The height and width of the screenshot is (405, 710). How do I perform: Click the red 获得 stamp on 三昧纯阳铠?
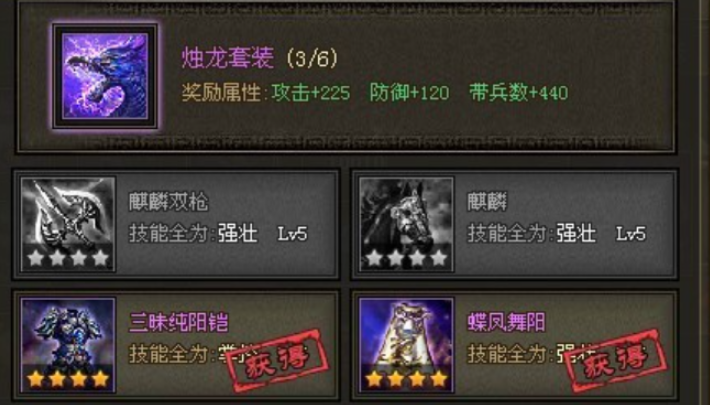pyautogui.click(x=277, y=362)
